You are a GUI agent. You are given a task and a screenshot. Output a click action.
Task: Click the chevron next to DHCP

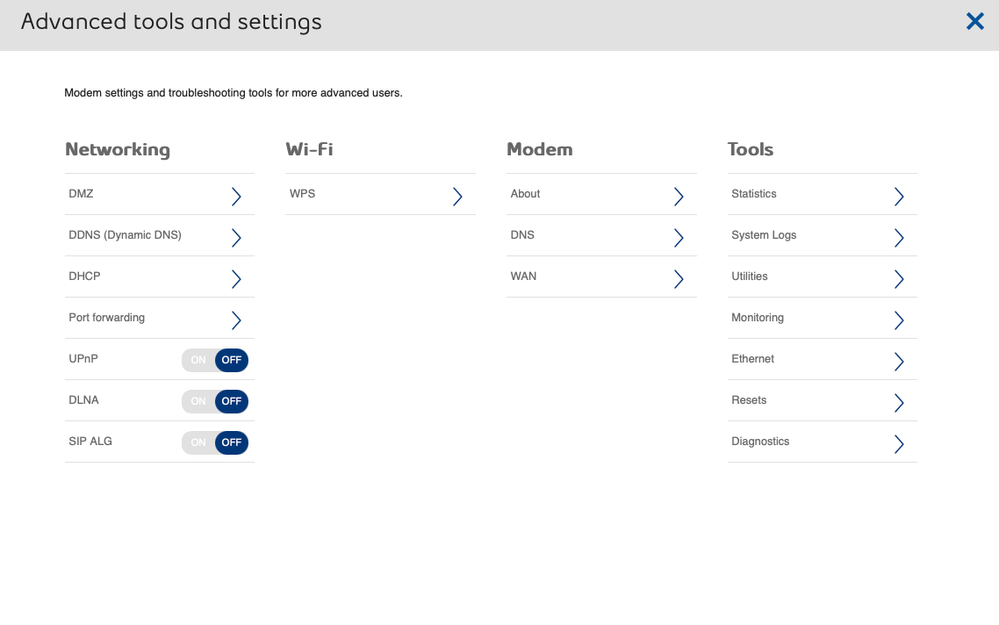pyautogui.click(x=236, y=278)
